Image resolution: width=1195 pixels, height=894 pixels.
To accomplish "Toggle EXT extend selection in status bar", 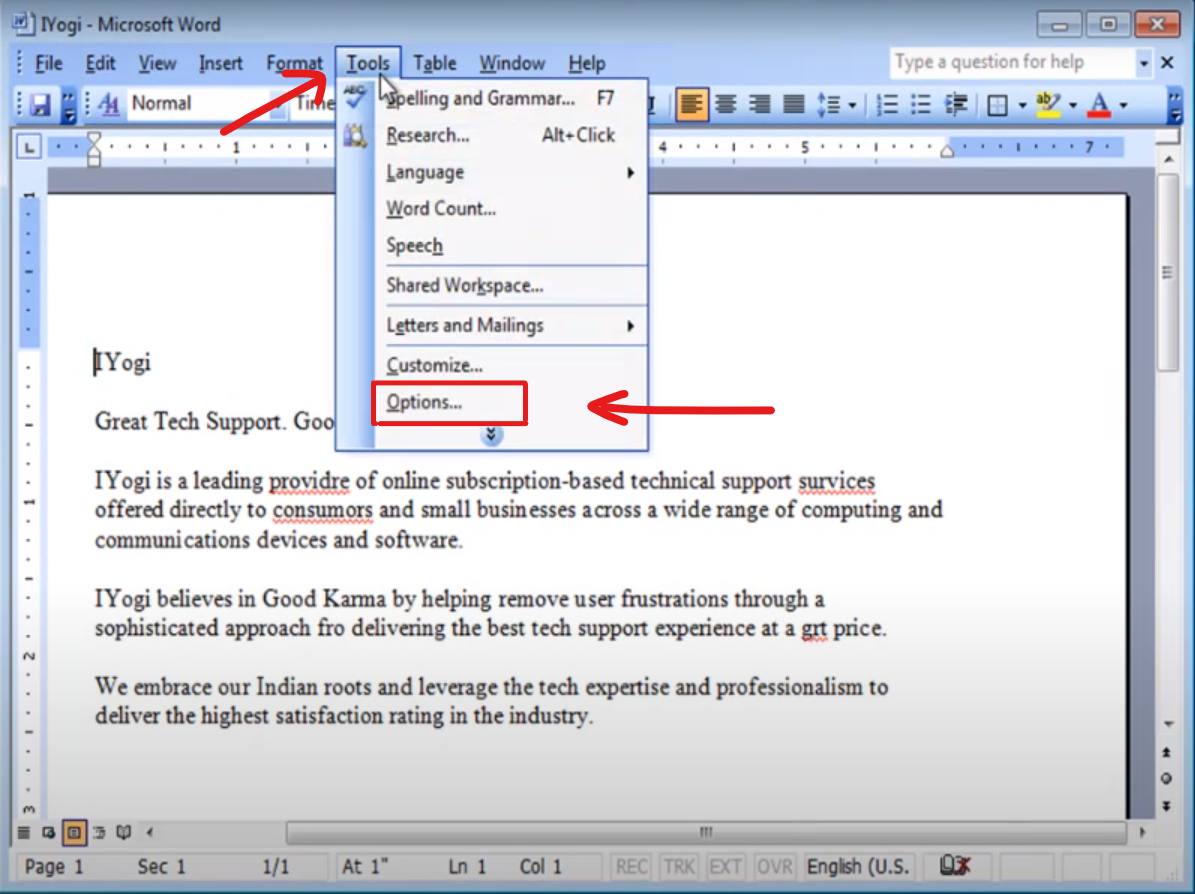I will [x=725, y=867].
